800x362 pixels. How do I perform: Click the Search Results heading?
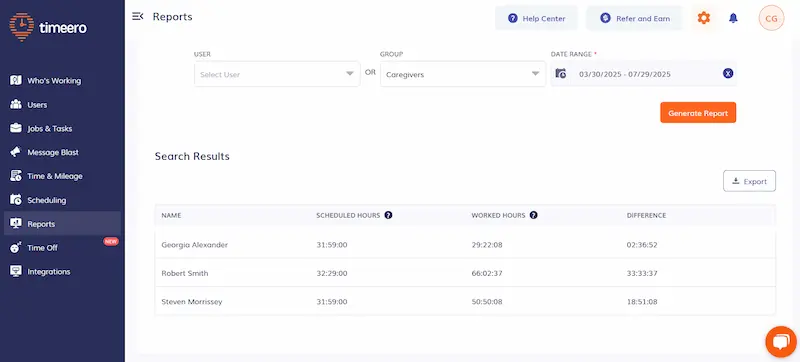[x=192, y=156]
